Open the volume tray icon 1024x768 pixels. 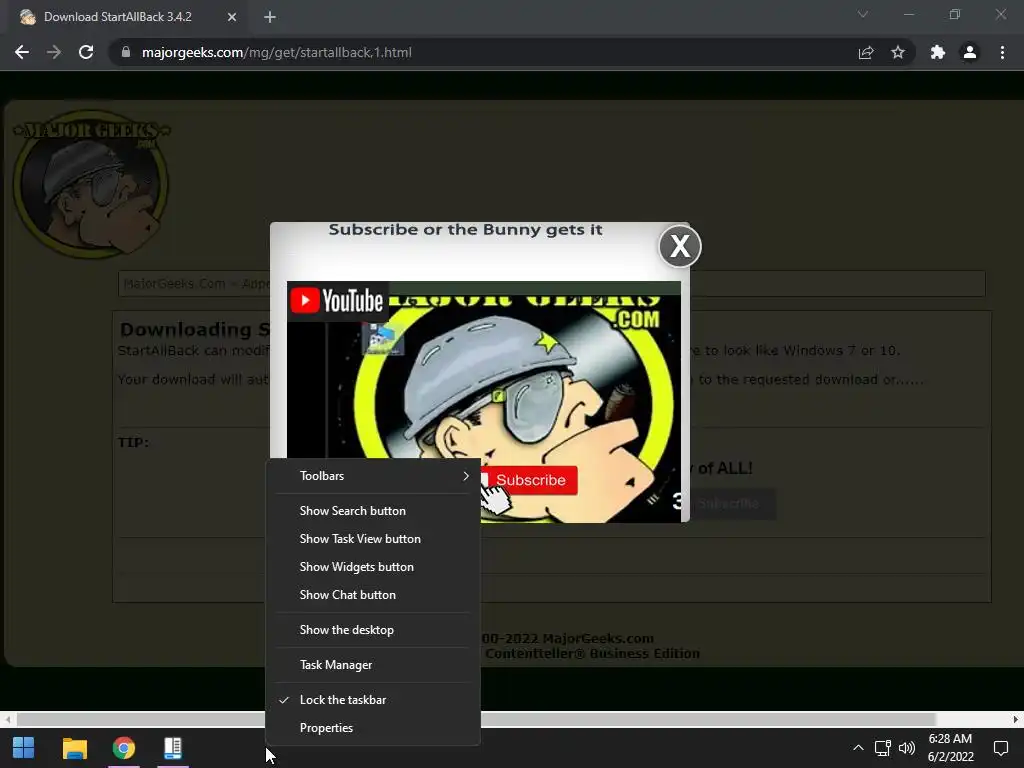906,748
